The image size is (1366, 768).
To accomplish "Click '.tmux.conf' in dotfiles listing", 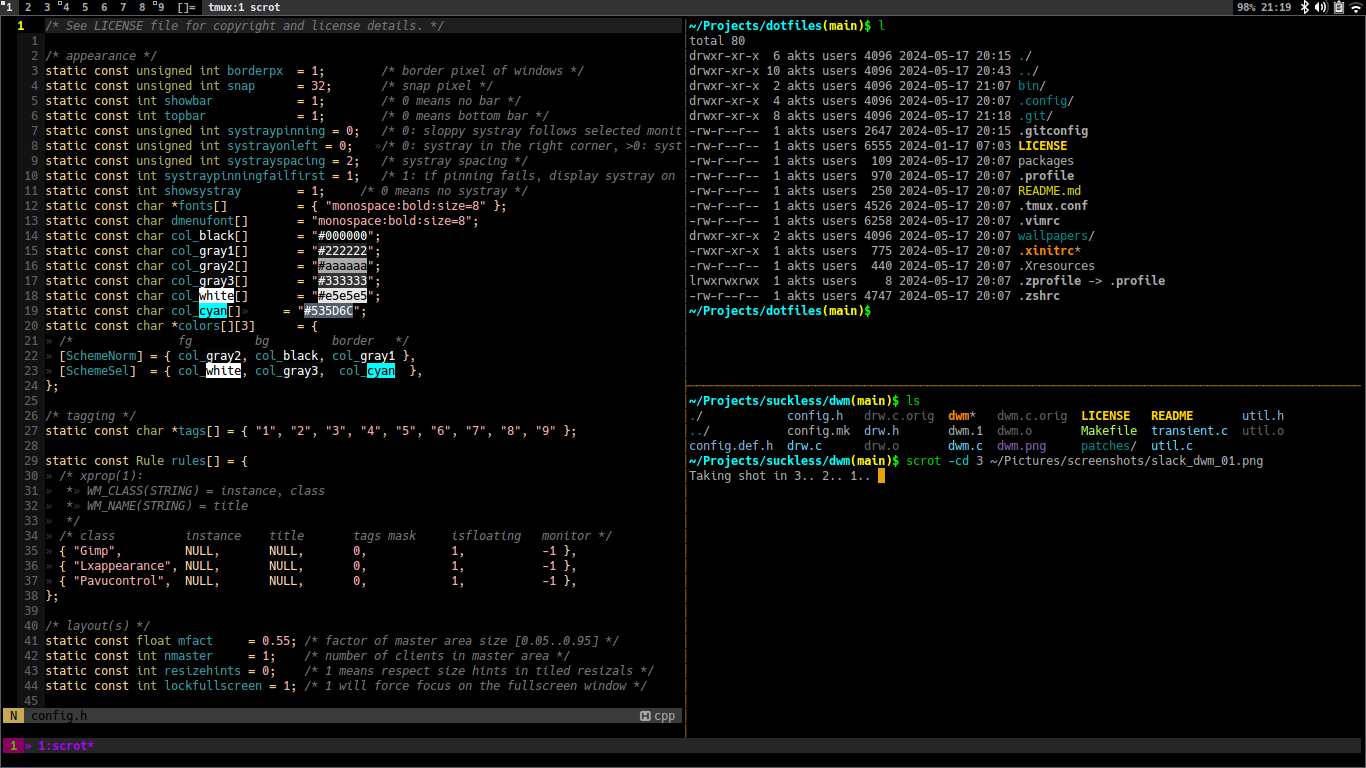I will point(1053,206).
